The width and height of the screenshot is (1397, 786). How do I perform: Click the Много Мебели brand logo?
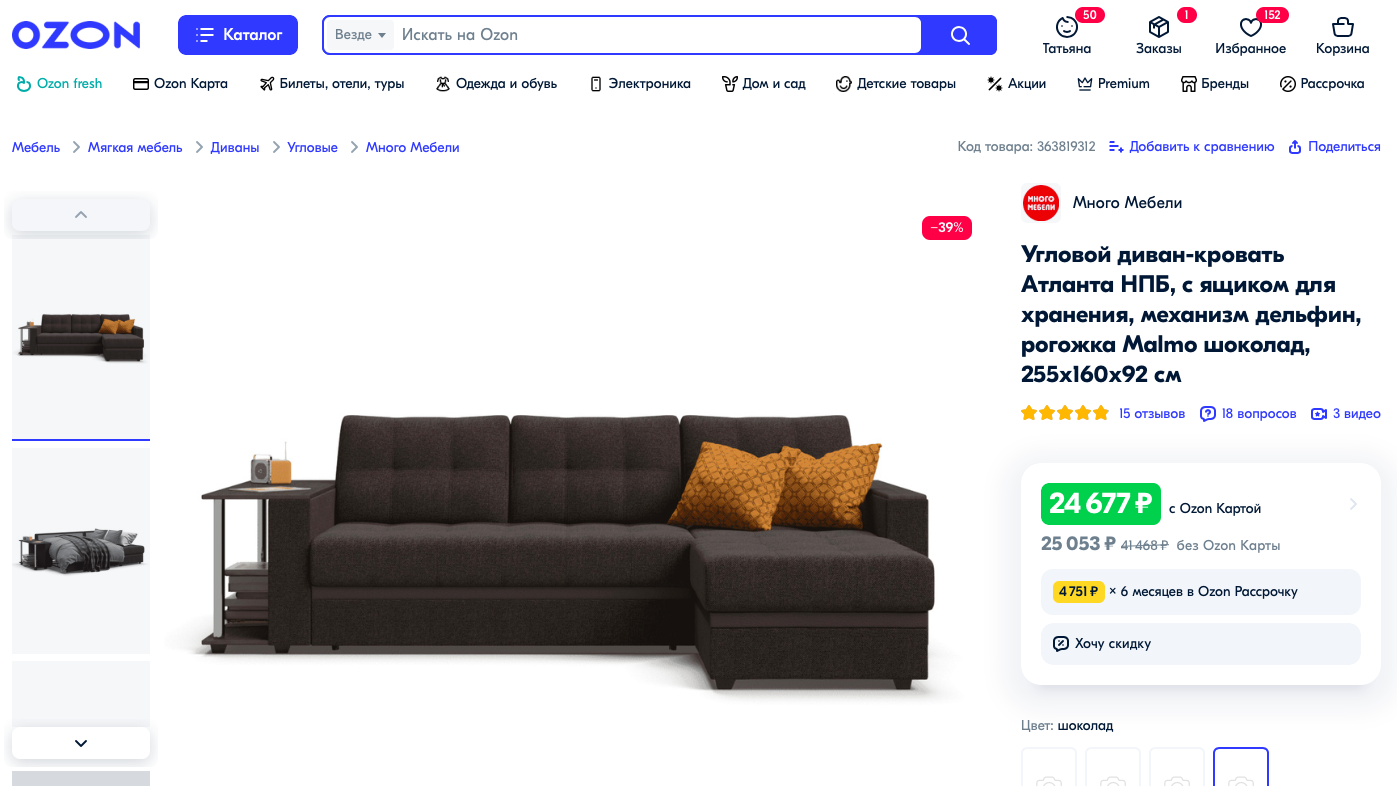(x=1040, y=203)
